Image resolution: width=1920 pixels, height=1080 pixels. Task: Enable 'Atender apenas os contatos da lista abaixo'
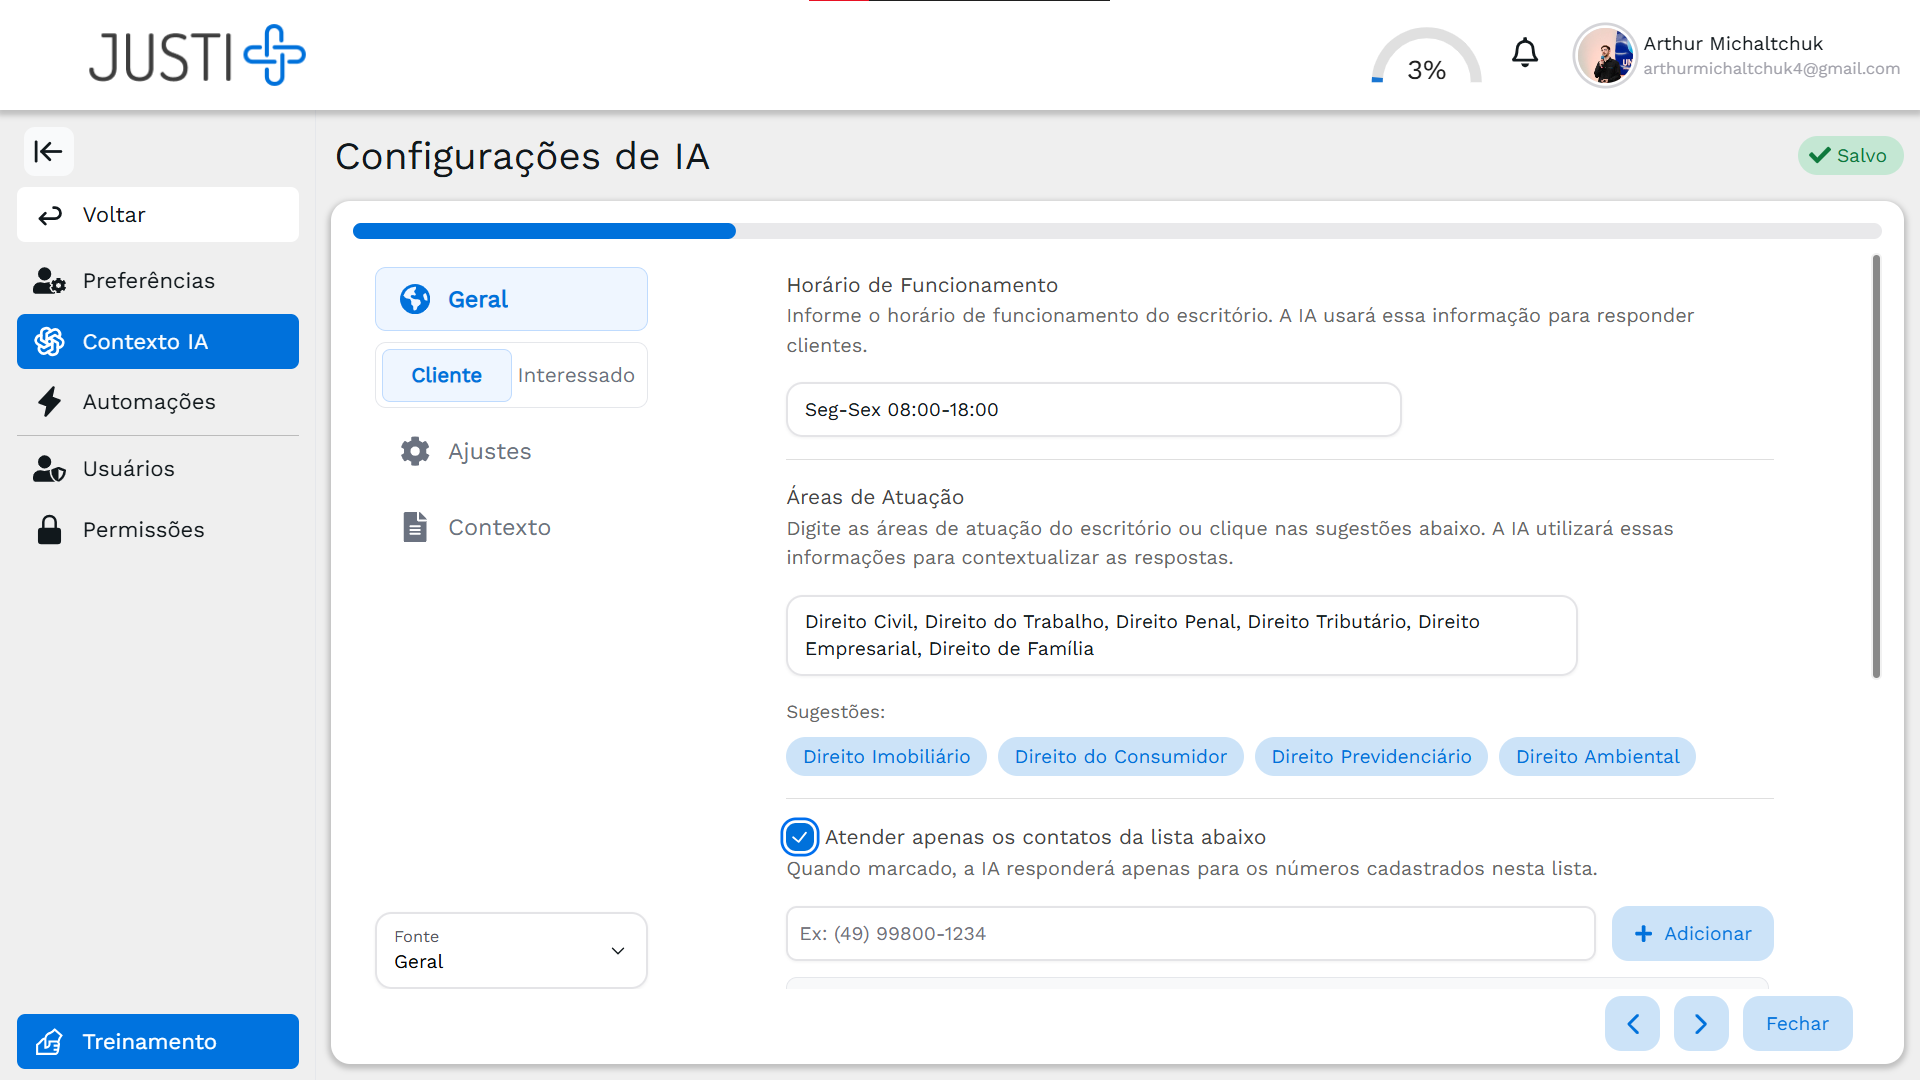(x=800, y=836)
